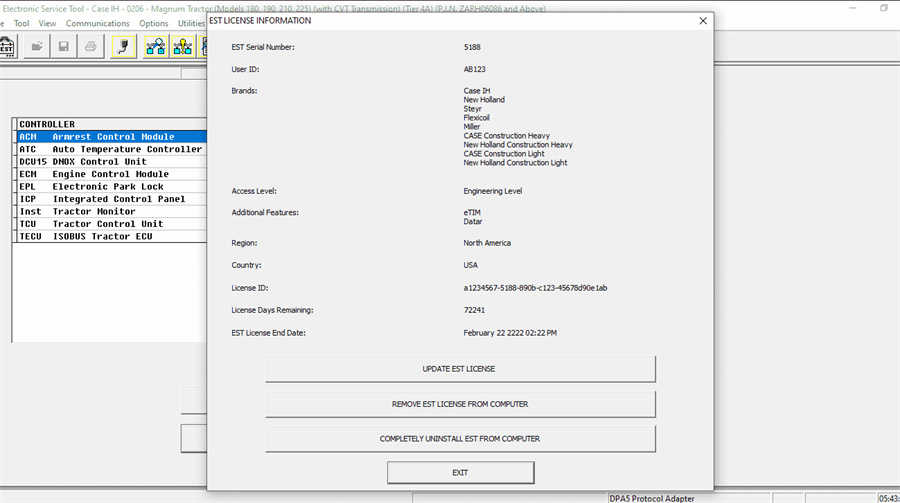Click the Engineering Level access value
This screenshot has height=503, width=900.
click(492, 191)
